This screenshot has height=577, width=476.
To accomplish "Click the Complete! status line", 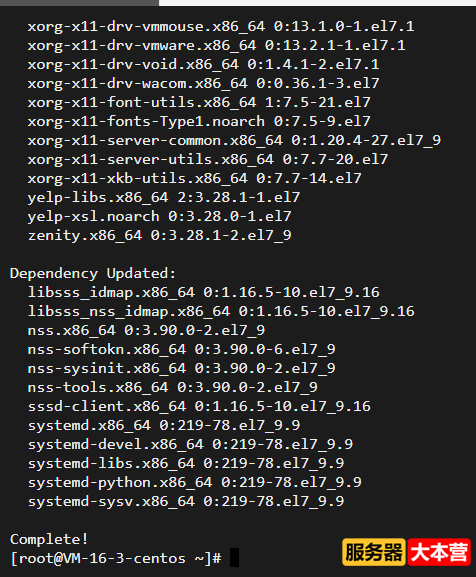I will point(49,539).
